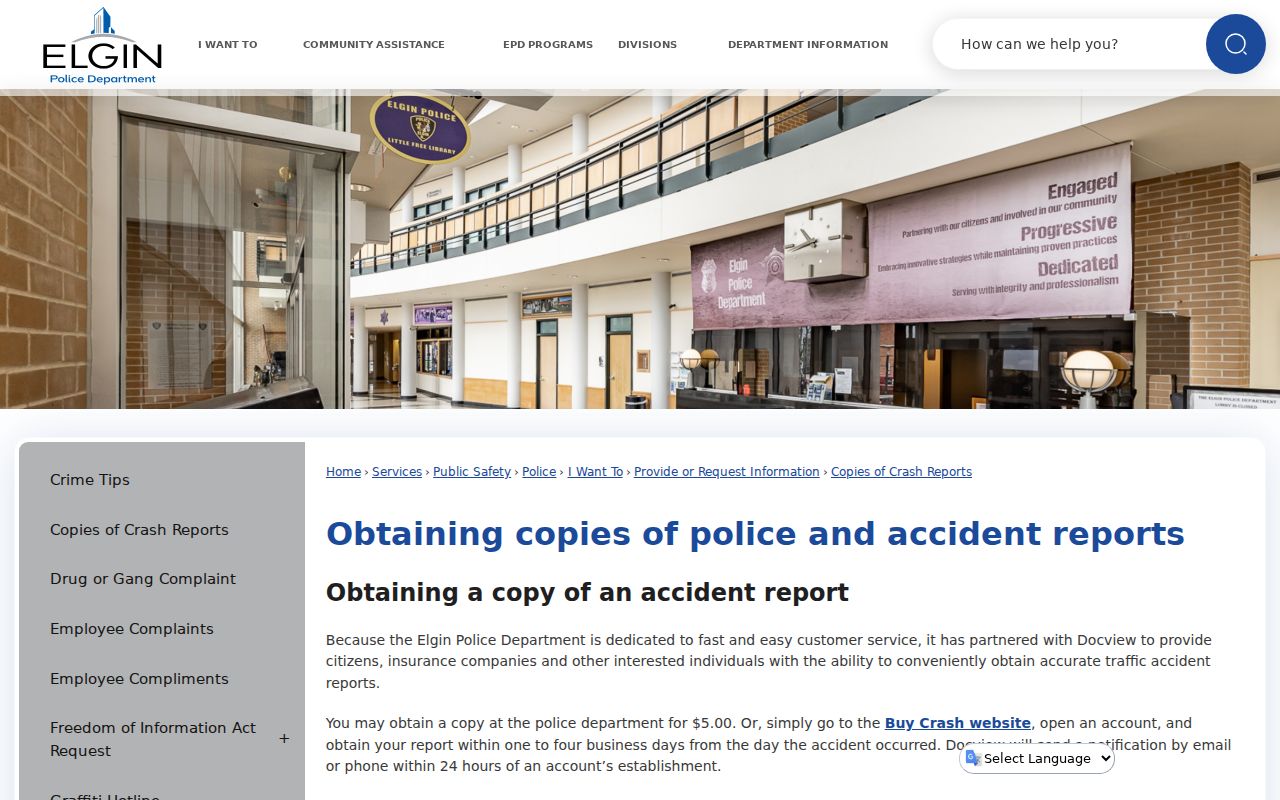This screenshot has height=800, width=1280.
Task: Open the EPD Programs menu
Action: [548, 44]
